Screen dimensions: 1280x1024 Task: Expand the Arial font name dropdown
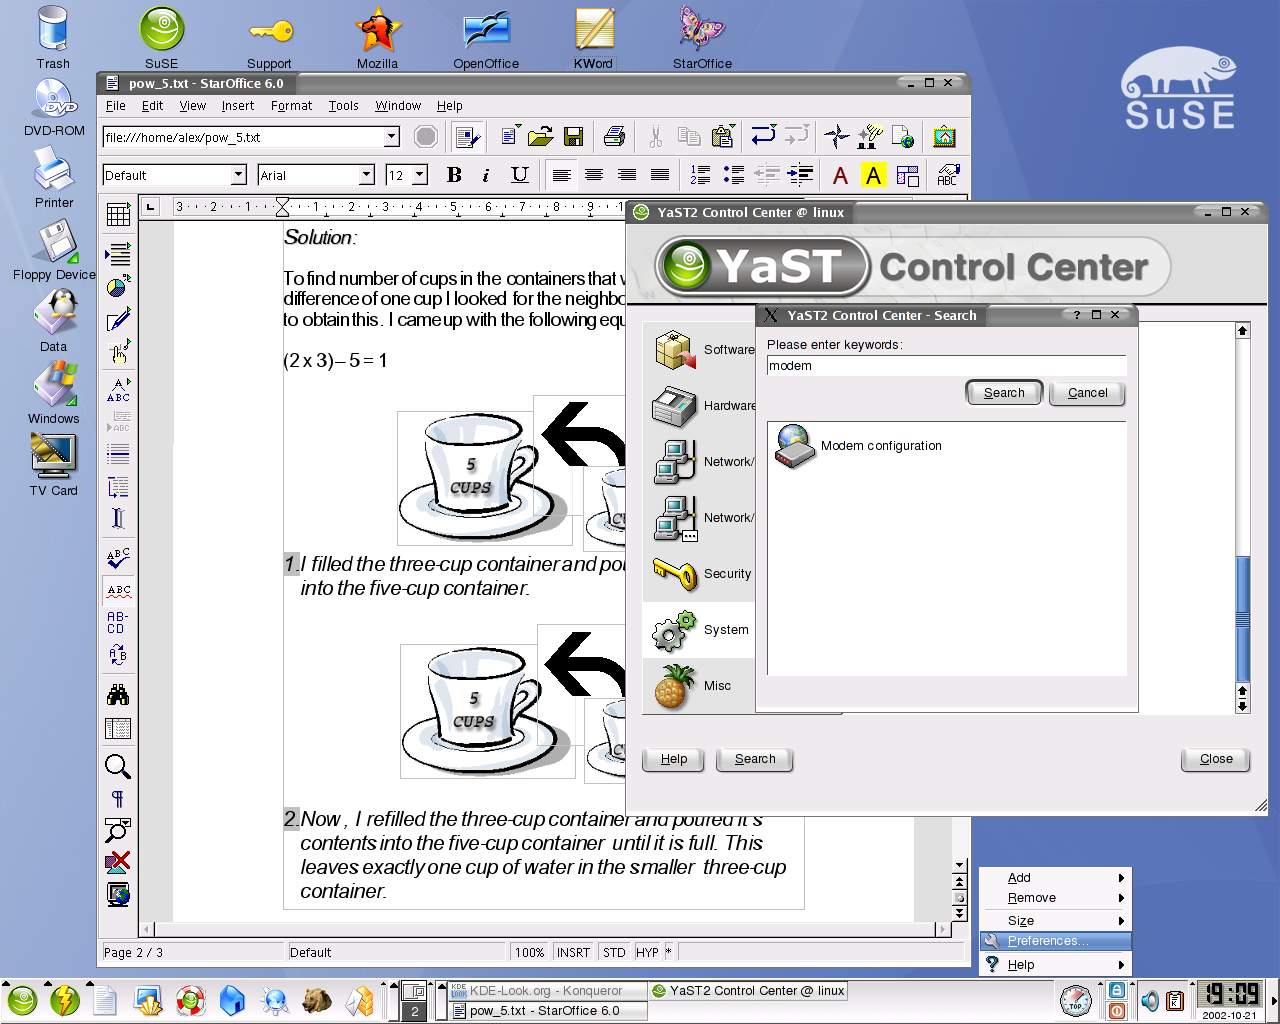[366, 175]
